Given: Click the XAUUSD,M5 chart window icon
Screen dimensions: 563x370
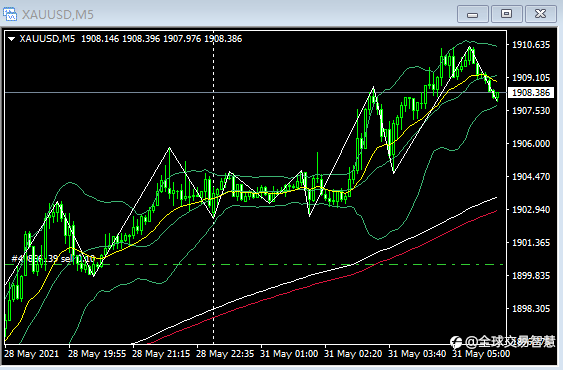Looking at the screenshot, I should tap(10, 14).
